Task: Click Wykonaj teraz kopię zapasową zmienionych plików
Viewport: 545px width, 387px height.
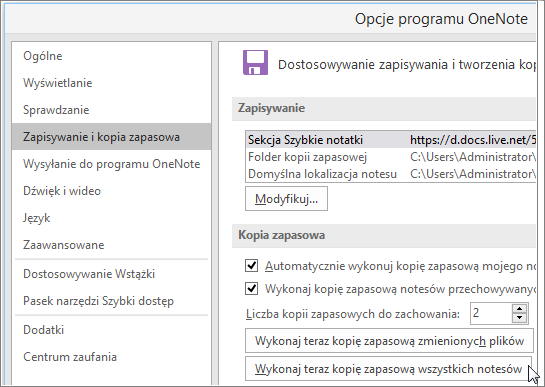Action: [x=389, y=341]
